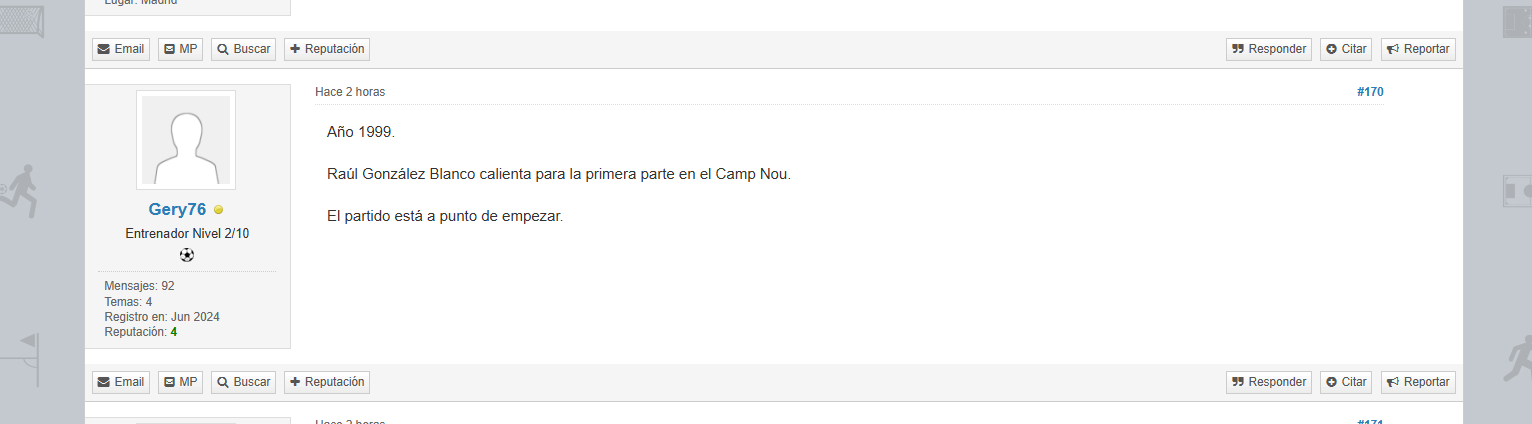Click Responder button in the top toolbar
1532x424 pixels.
(x=1268, y=49)
